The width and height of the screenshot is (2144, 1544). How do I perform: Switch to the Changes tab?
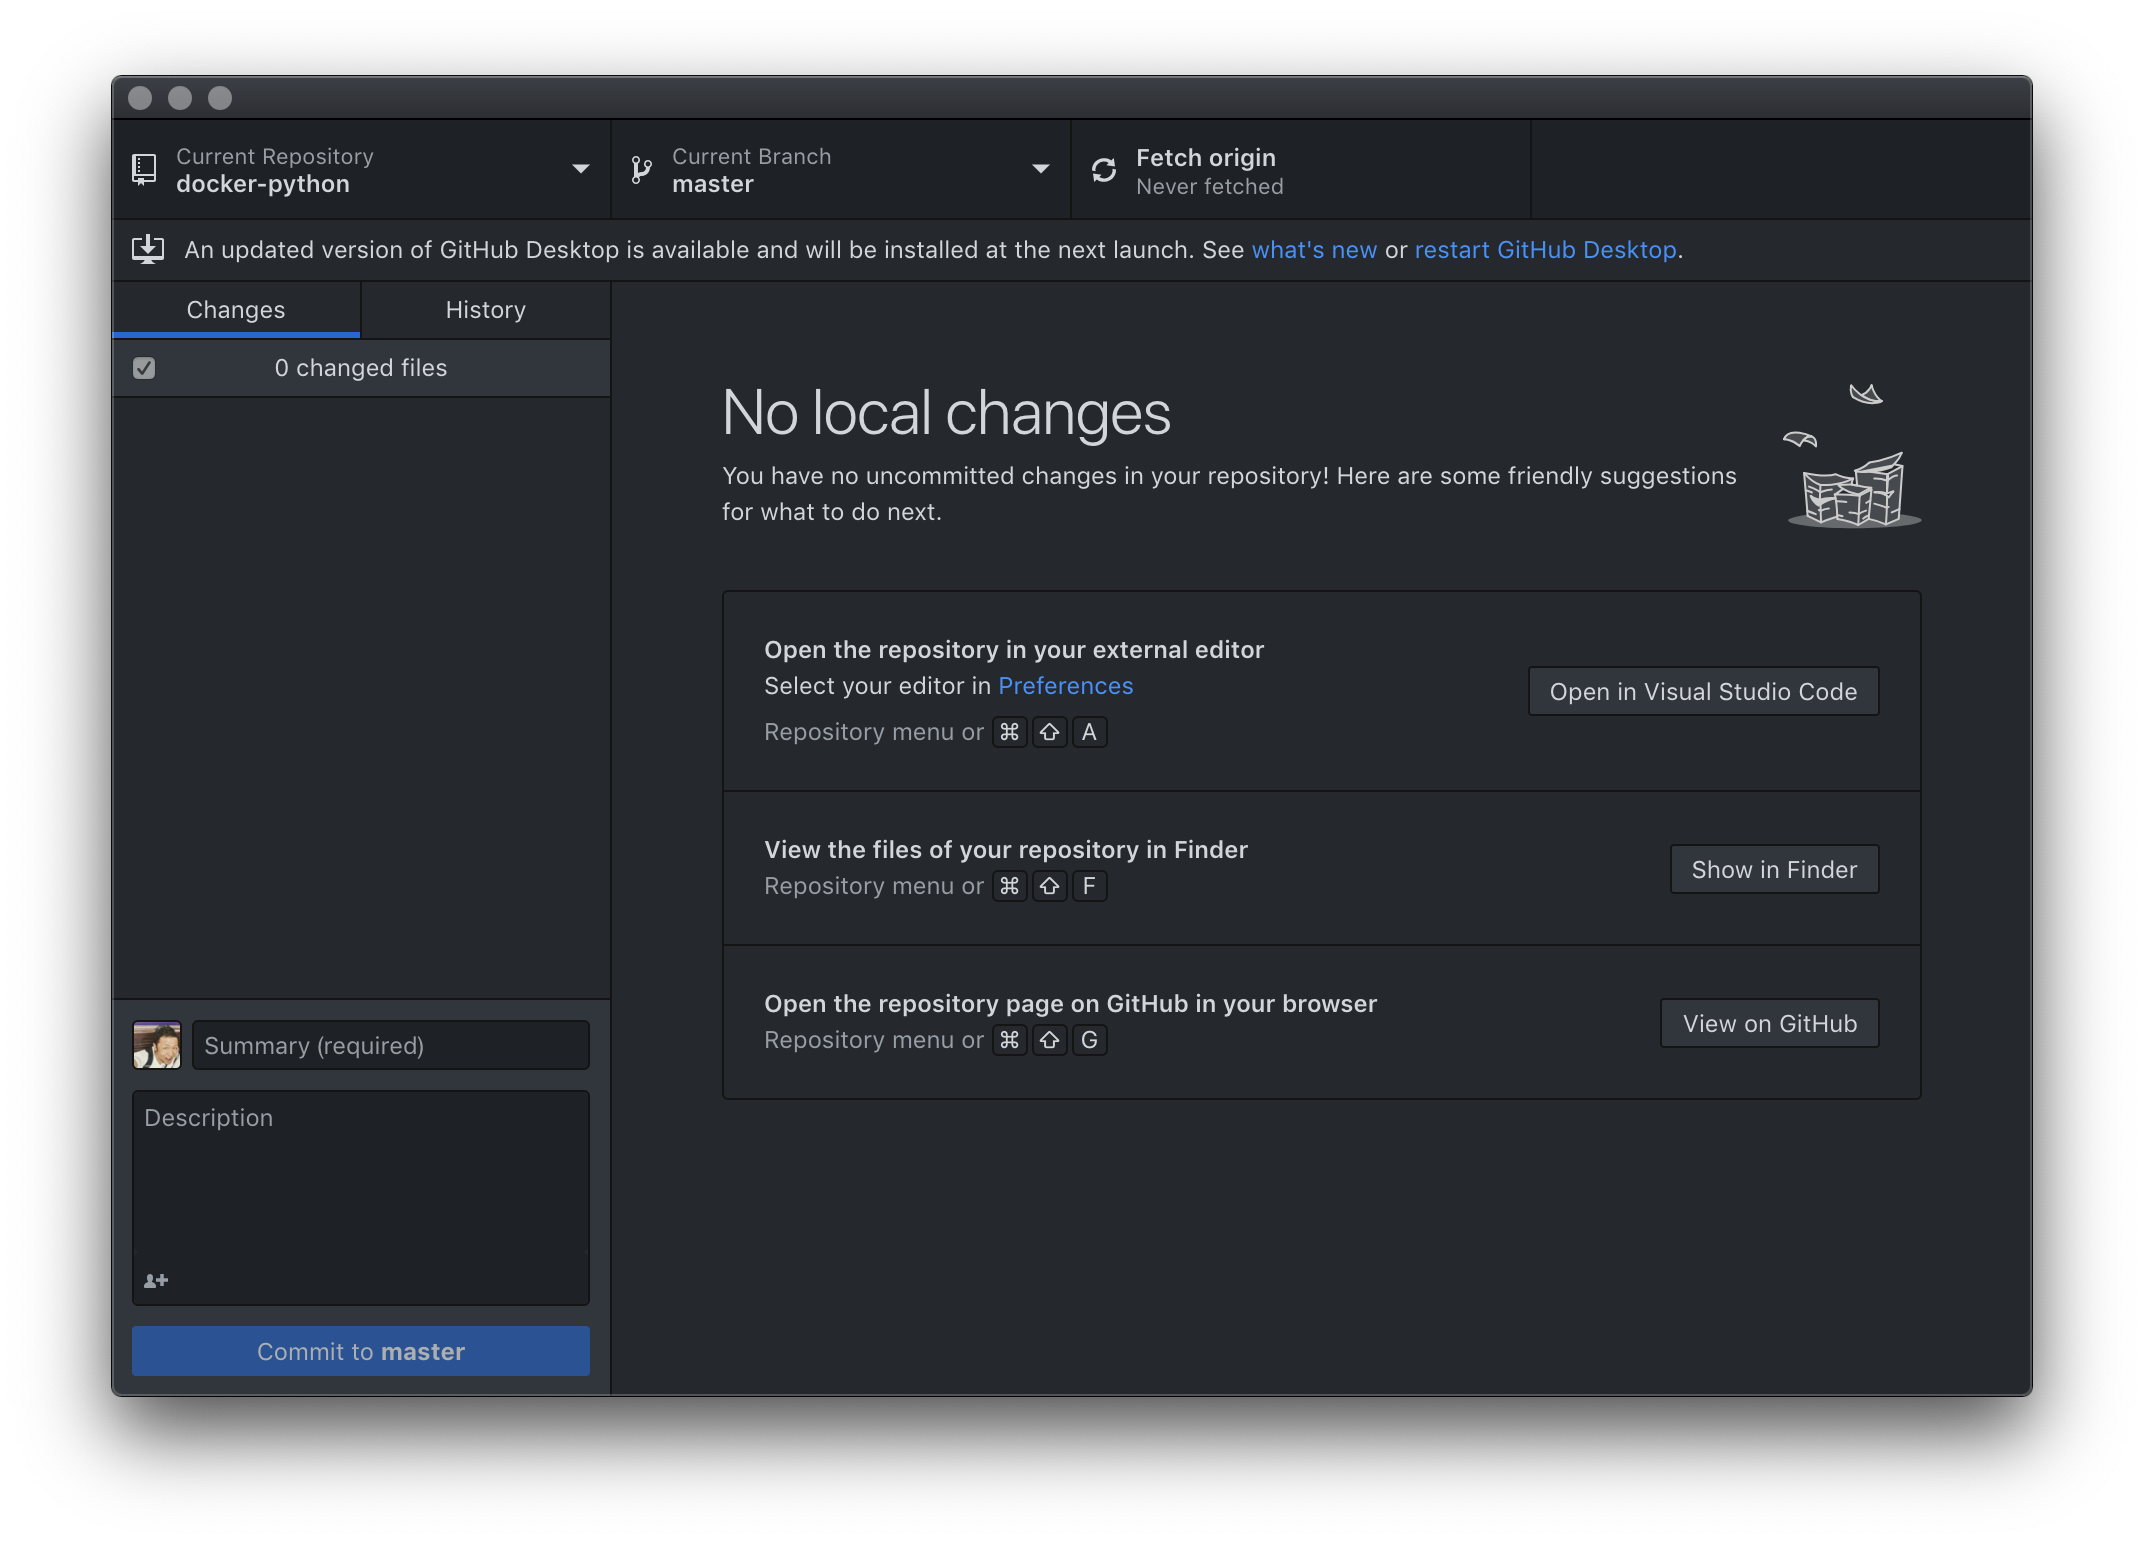[236, 310]
